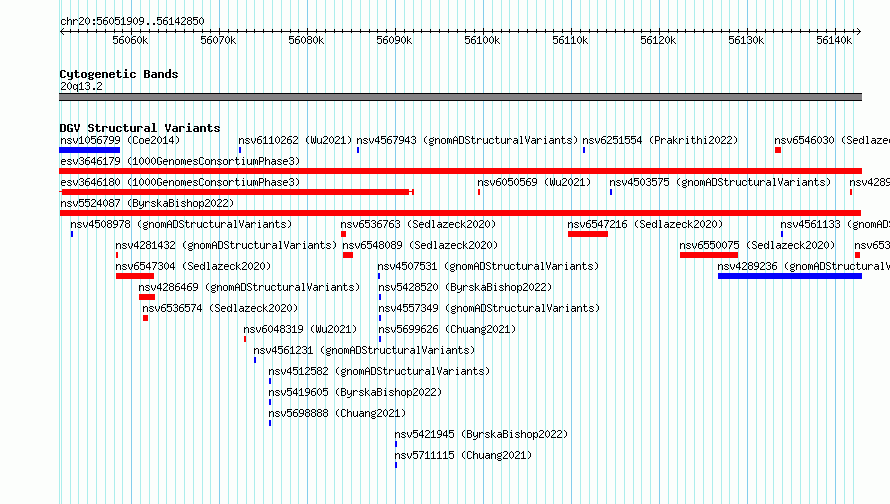Click the nsv5698888 (Chuang2021) label
The image size is (890, 504).
337,413
